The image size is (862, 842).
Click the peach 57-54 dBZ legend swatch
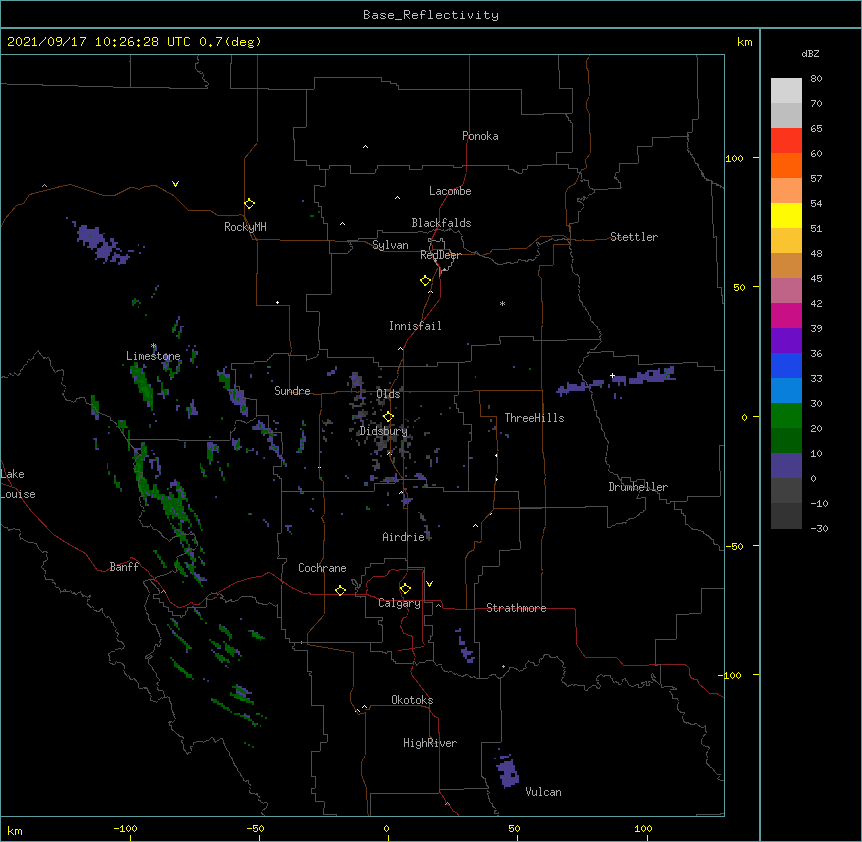pos(786,191)
